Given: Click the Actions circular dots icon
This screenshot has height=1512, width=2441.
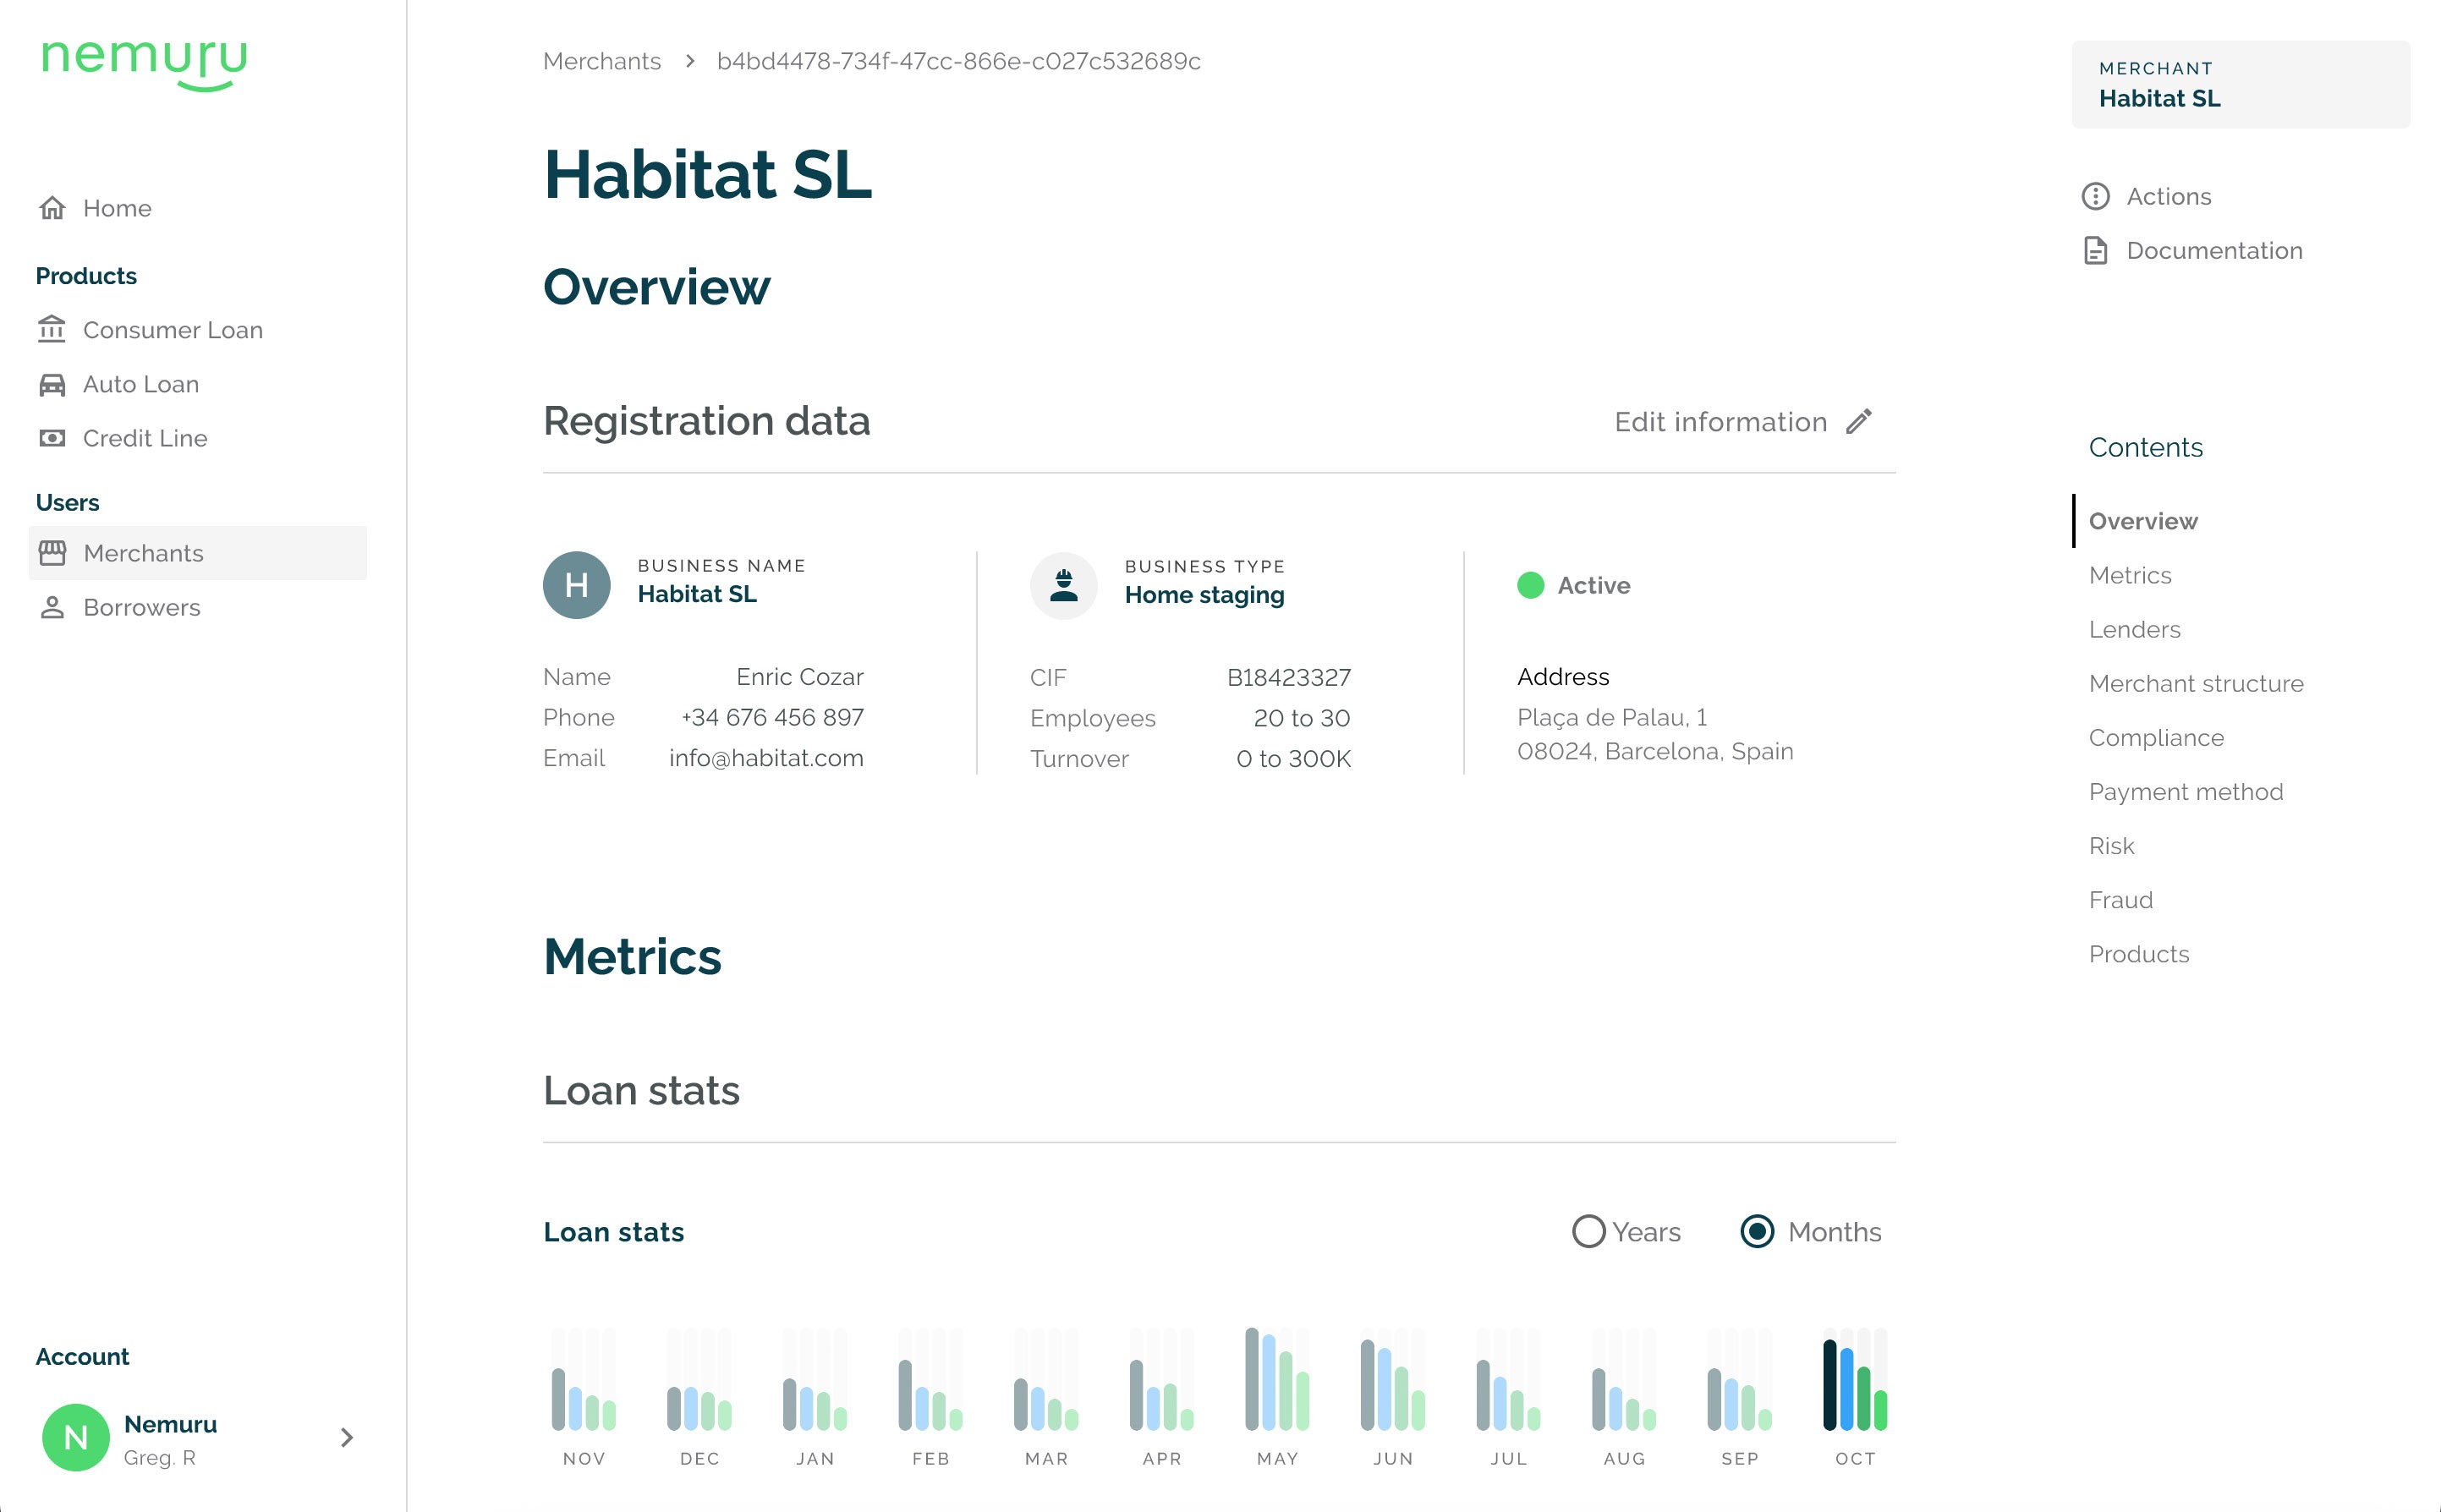Looking at the screenshot, I should pos(2095,196).
